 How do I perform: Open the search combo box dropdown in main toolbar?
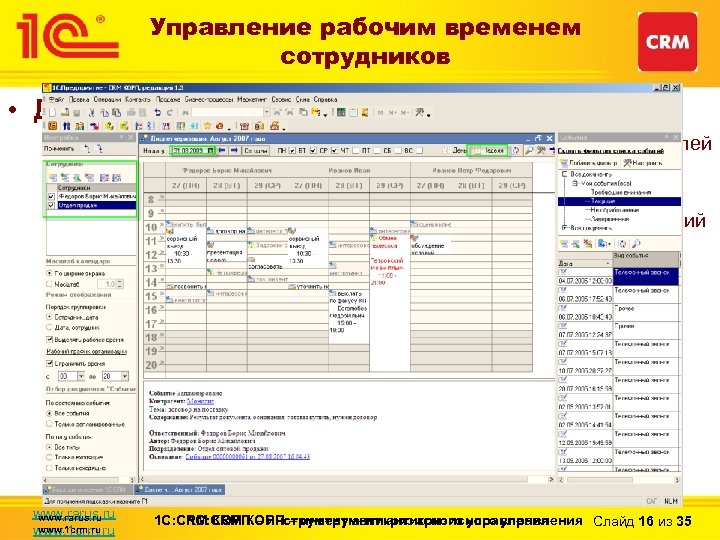(267, 112)
